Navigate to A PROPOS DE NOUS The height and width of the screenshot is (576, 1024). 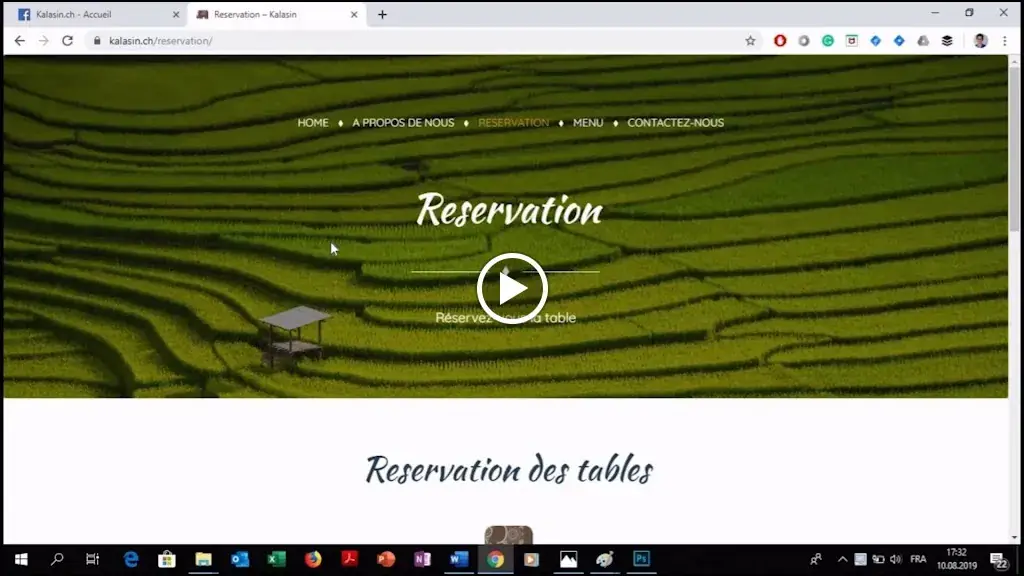[401, 122]
